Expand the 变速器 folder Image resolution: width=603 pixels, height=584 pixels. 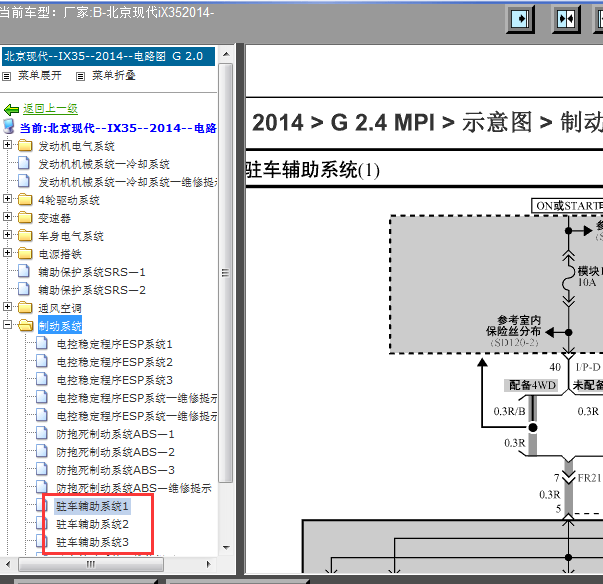(x=7, y=216)
